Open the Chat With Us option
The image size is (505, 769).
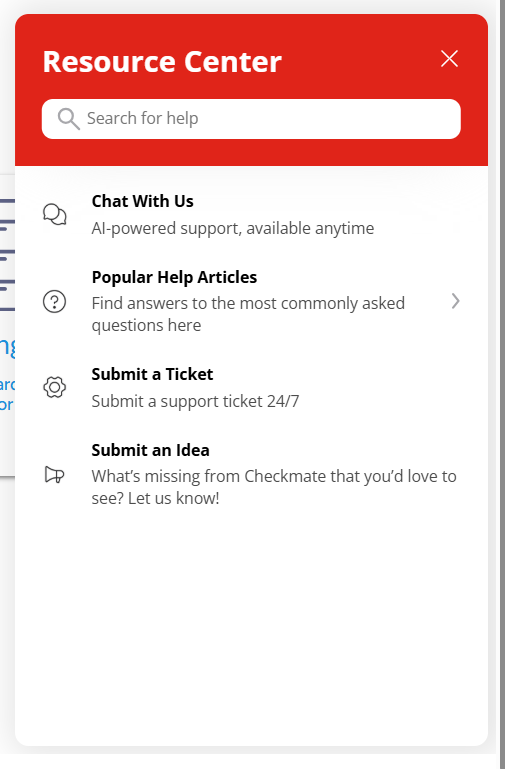(251, 214)
